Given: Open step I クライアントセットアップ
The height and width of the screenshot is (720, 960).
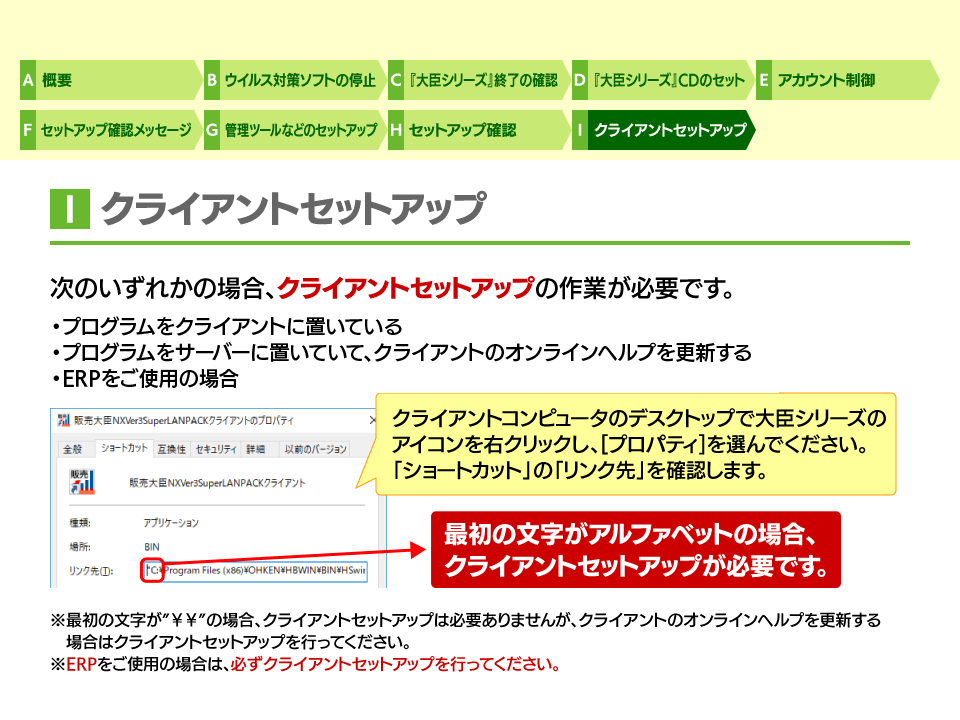Looking at the screenshot, I should (663, 130).
